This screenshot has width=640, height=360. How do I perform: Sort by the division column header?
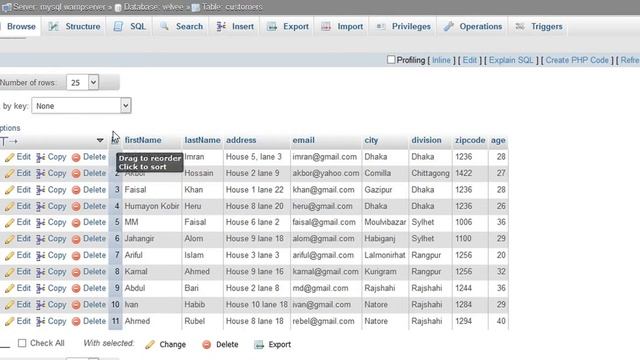pyautogui.click(x=426, y=140)
